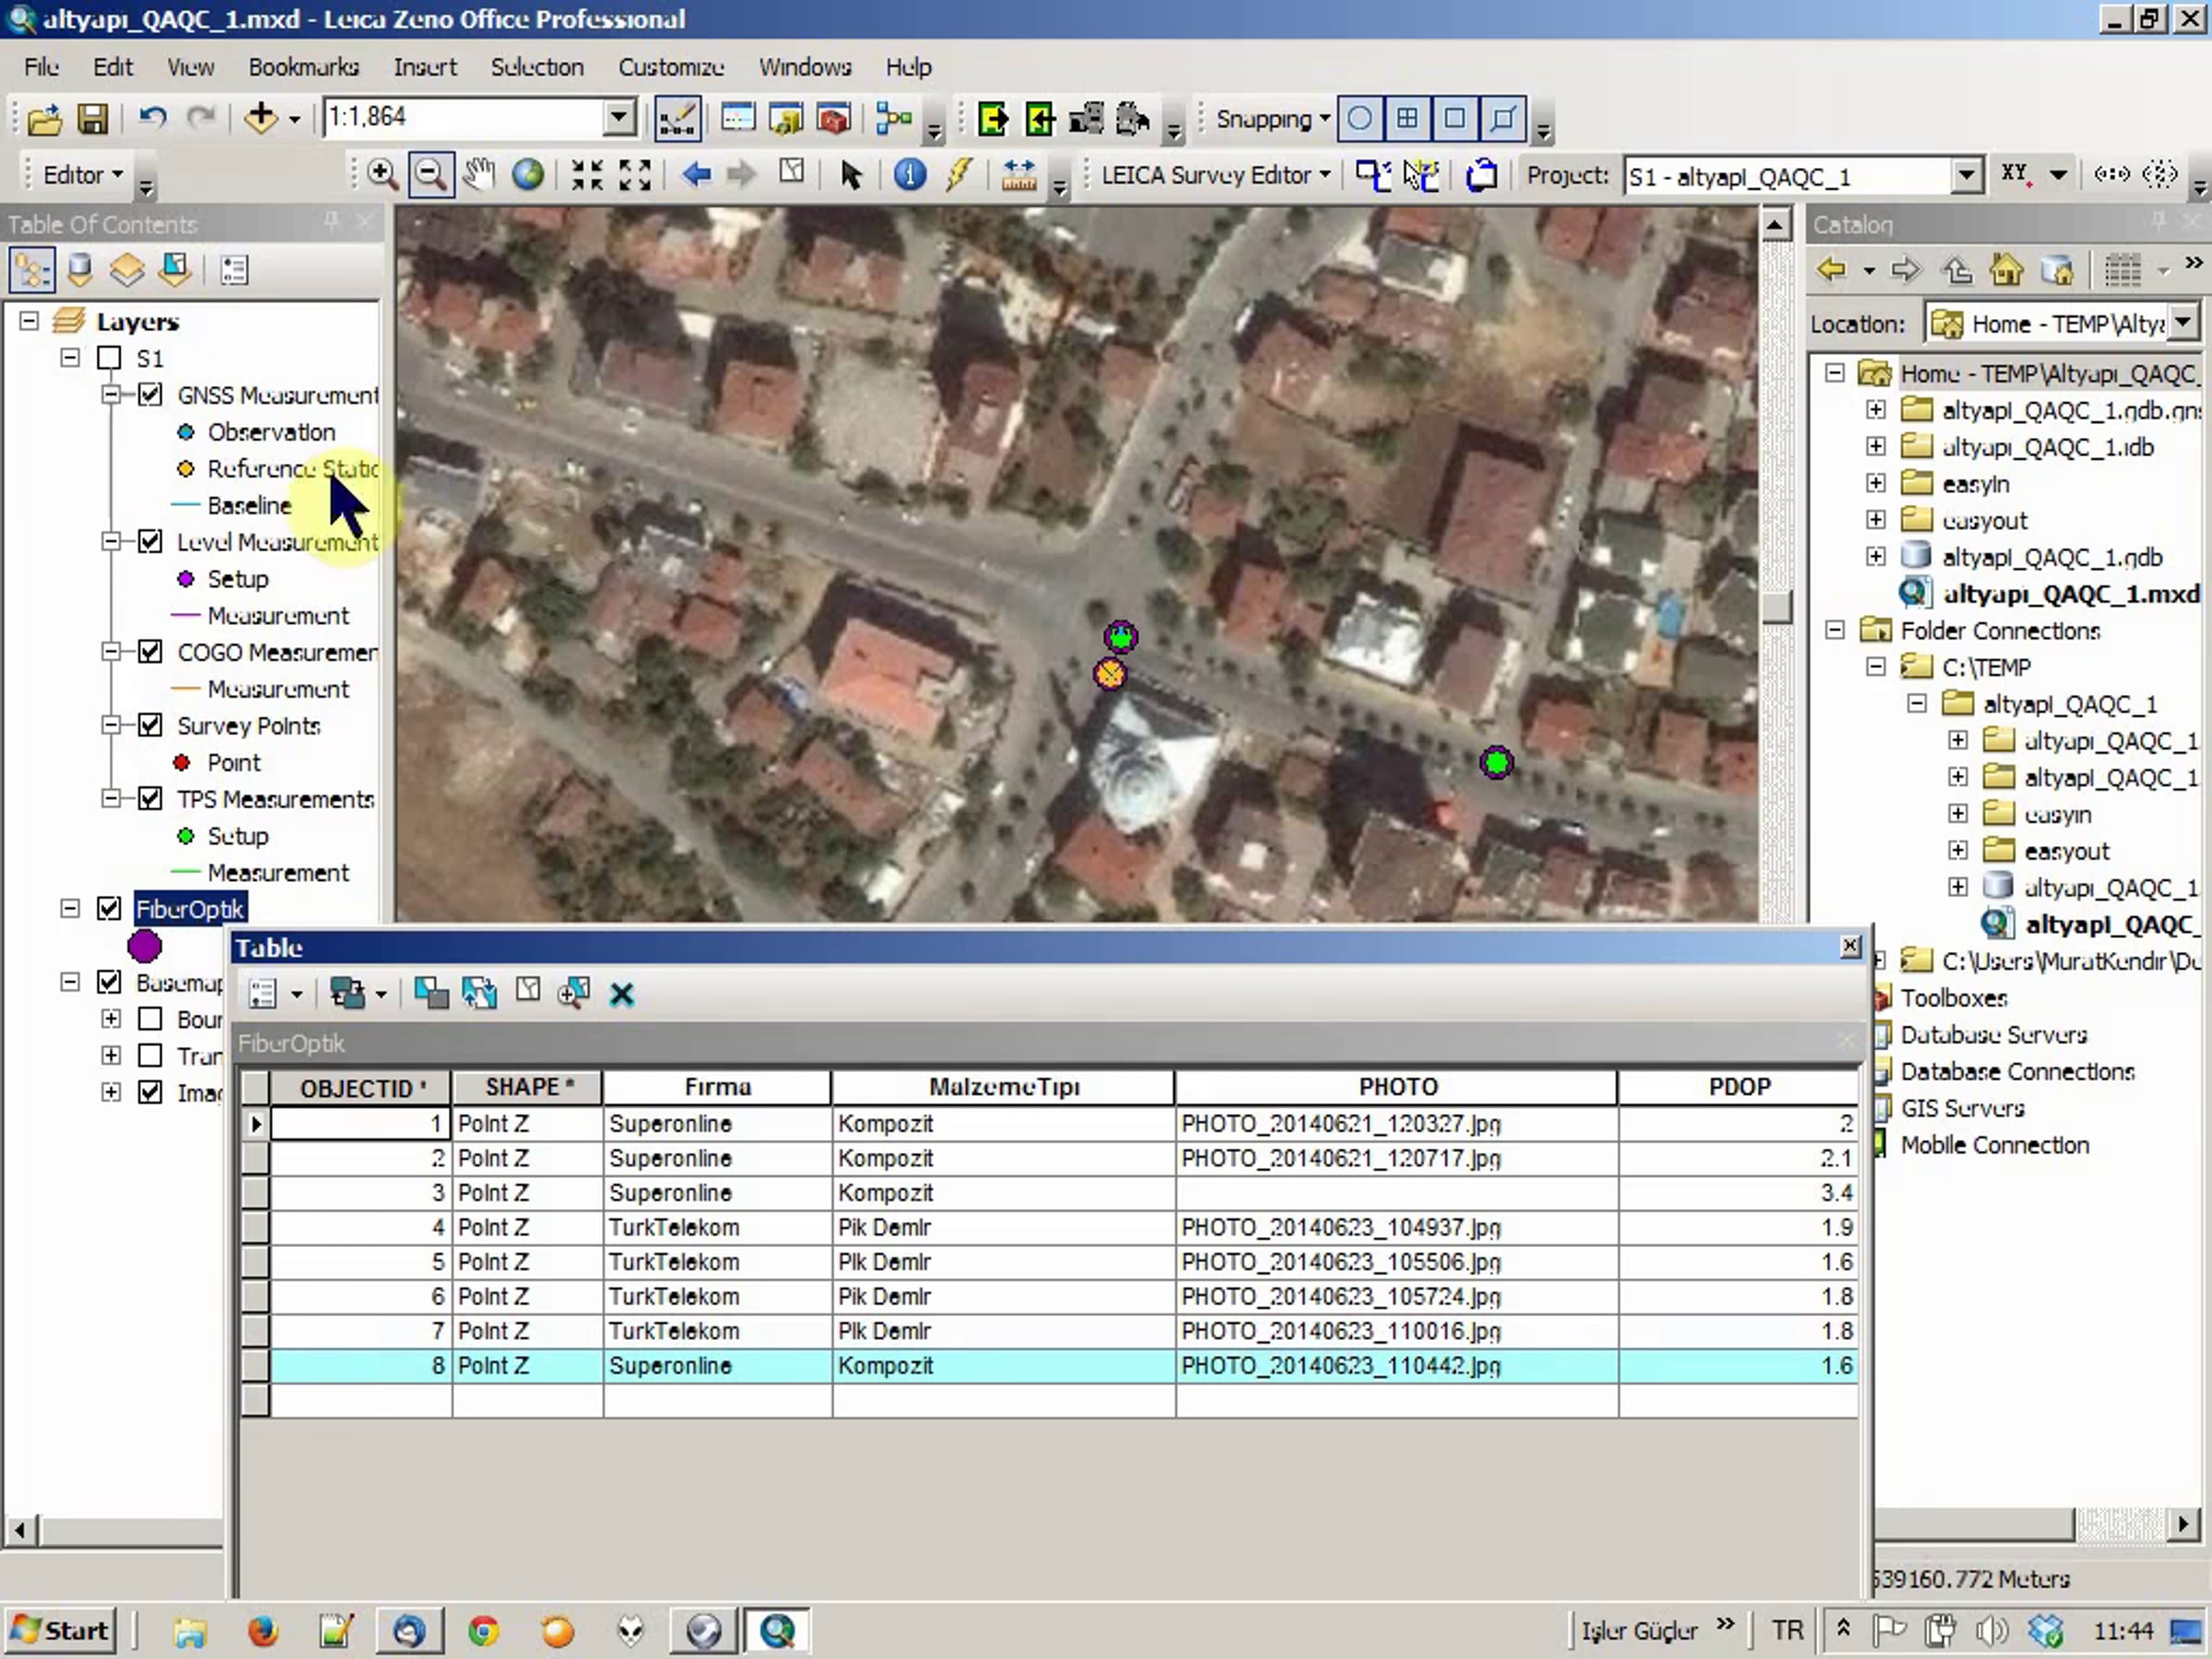Viewport: 2212px width, 1659px height.
Task: Select the Identify tool icon
Action: [909, 175]
